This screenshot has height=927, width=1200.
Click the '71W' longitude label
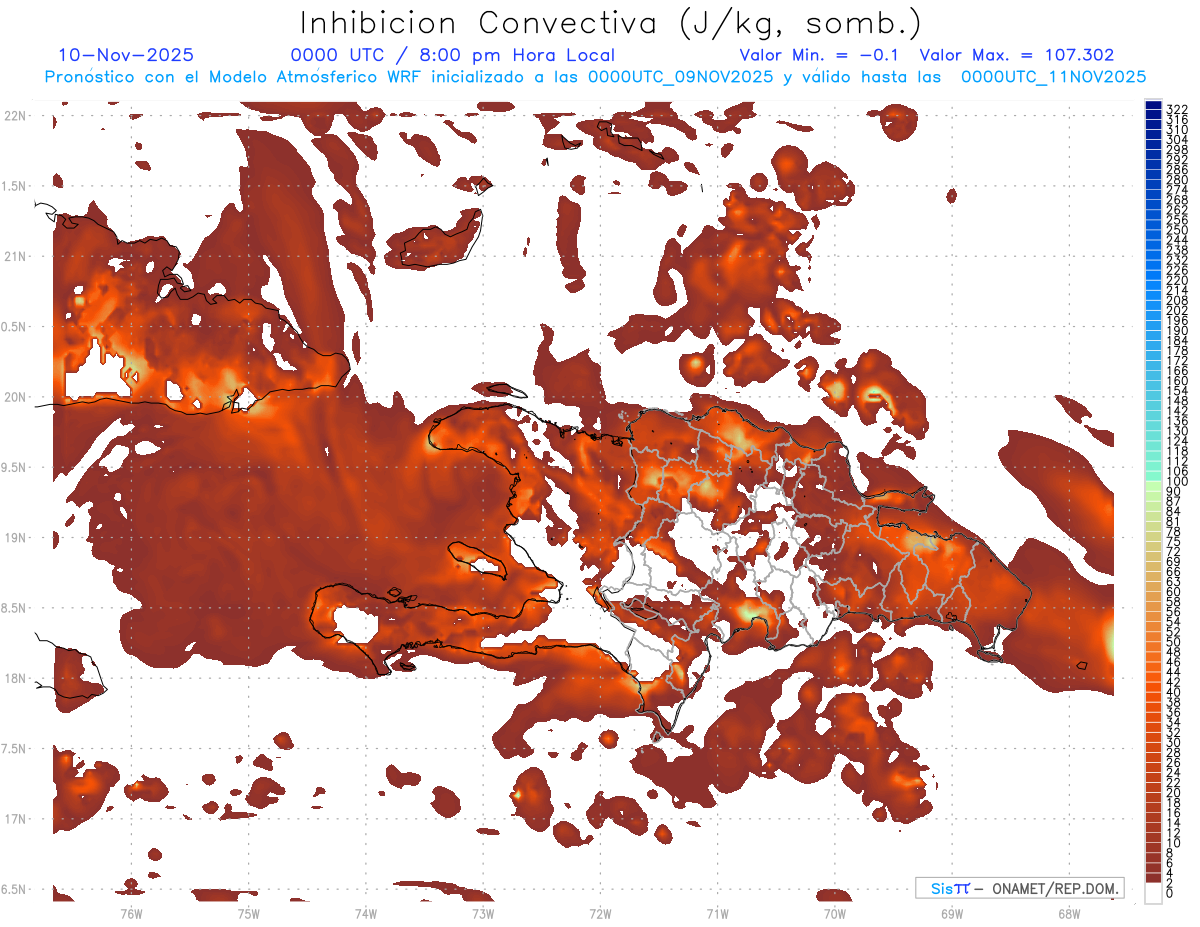pyautogui.click(x=717, y=913)
